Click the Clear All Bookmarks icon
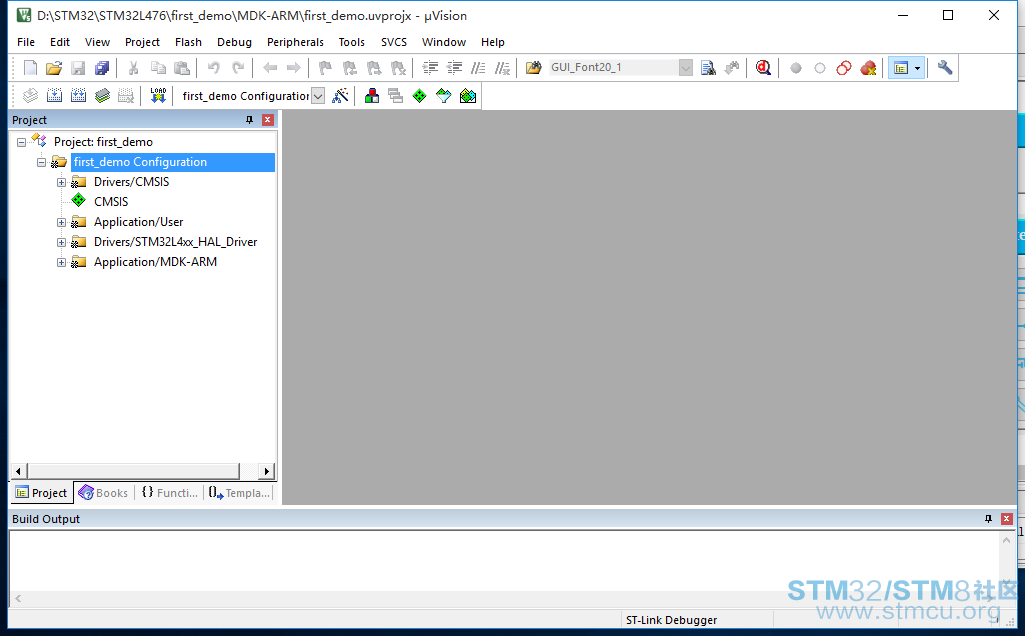 pyautogui.click(x=398, y=67)
